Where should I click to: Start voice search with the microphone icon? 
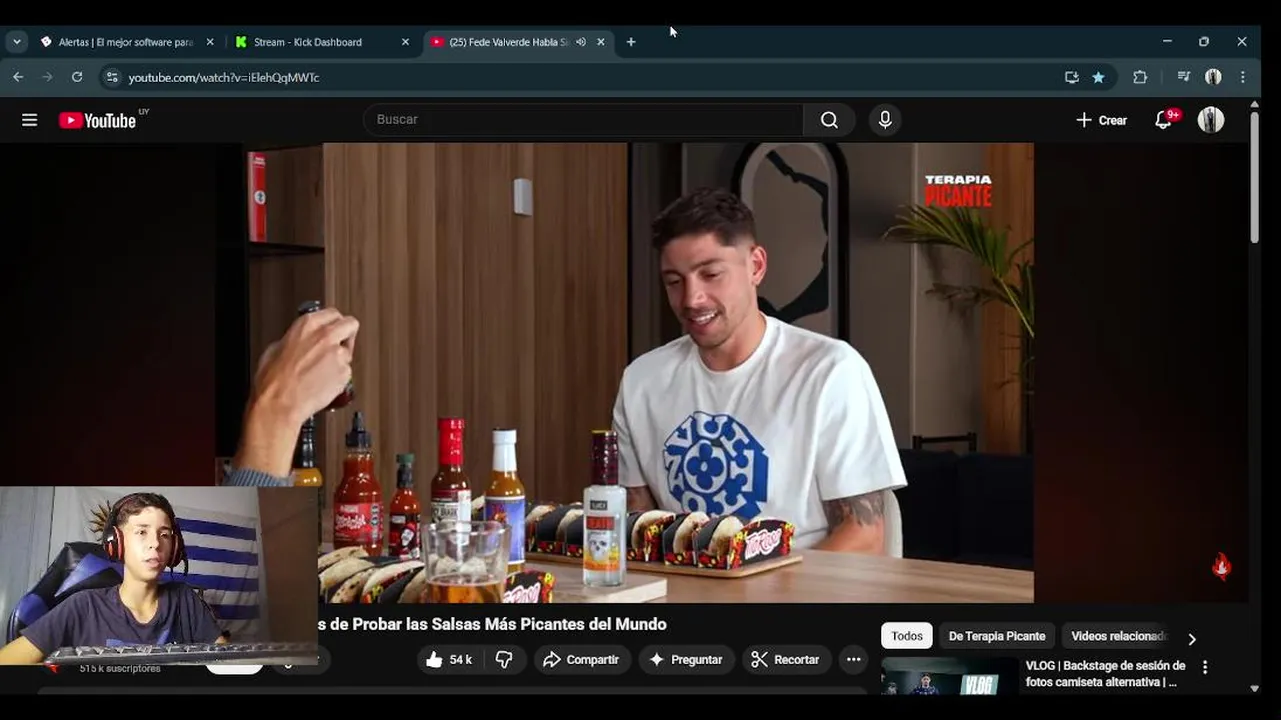click(x=885, y=120)
